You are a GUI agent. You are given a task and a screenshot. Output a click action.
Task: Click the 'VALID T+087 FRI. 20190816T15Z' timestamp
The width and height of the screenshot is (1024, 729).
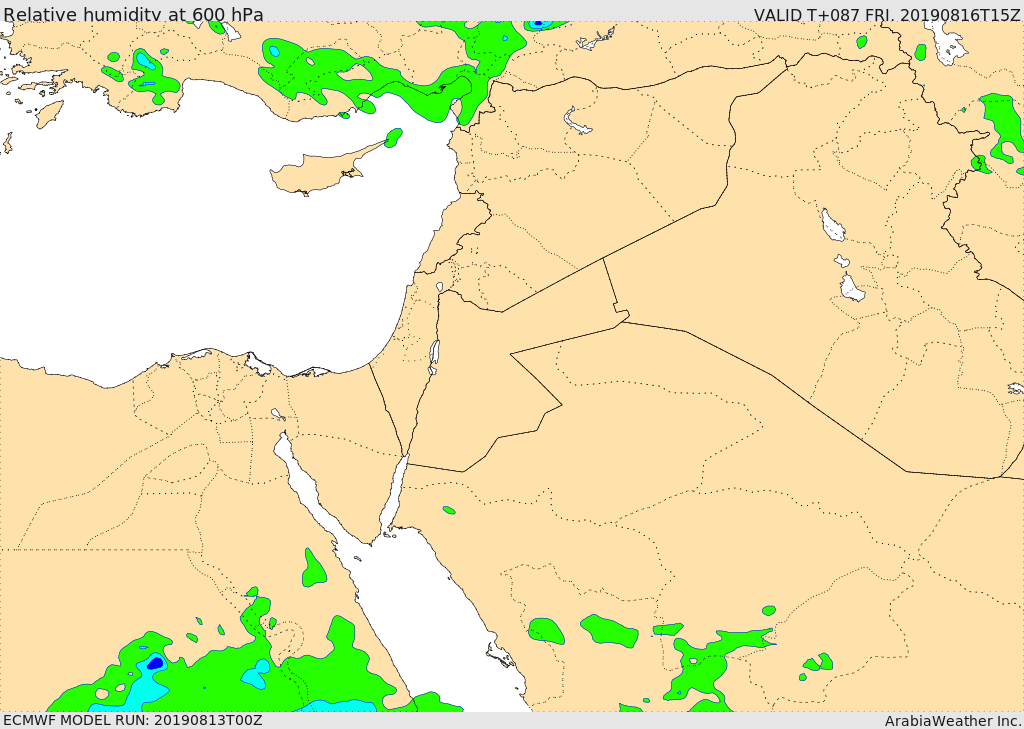pyautogui.click(x=886, y=14)
